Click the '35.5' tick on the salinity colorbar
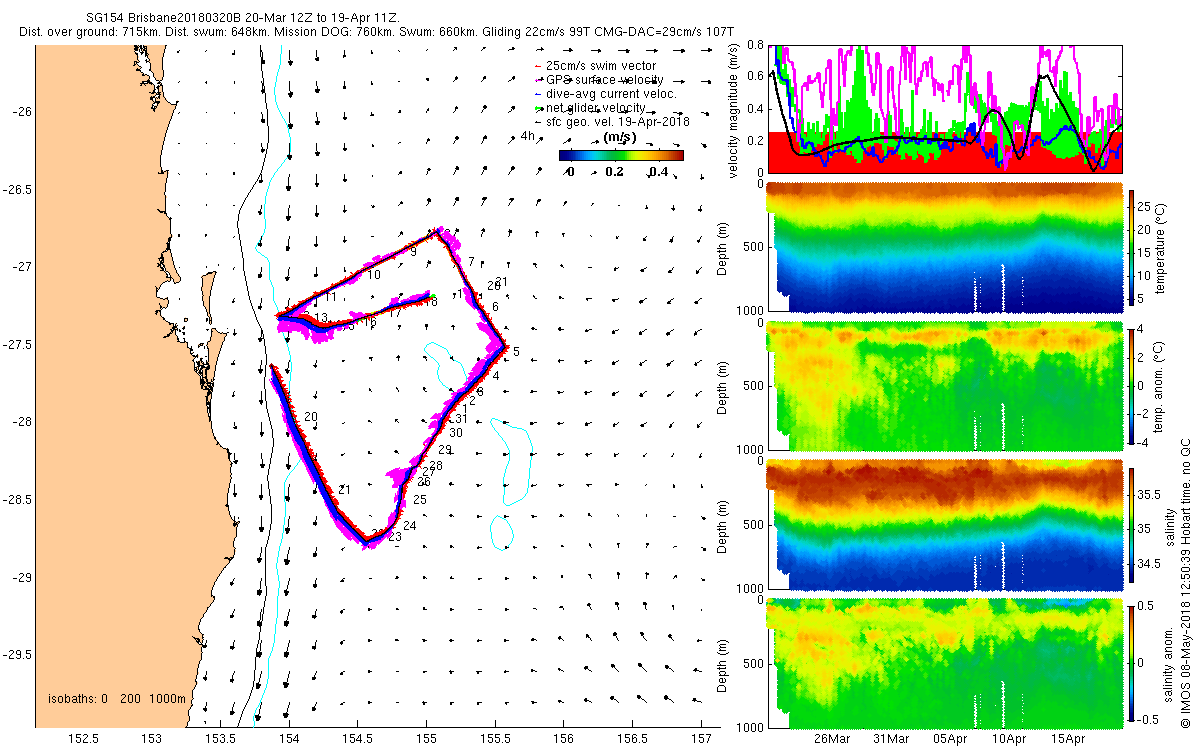The width and height of the screenshot is (1200, 750). pos(1150,494)
